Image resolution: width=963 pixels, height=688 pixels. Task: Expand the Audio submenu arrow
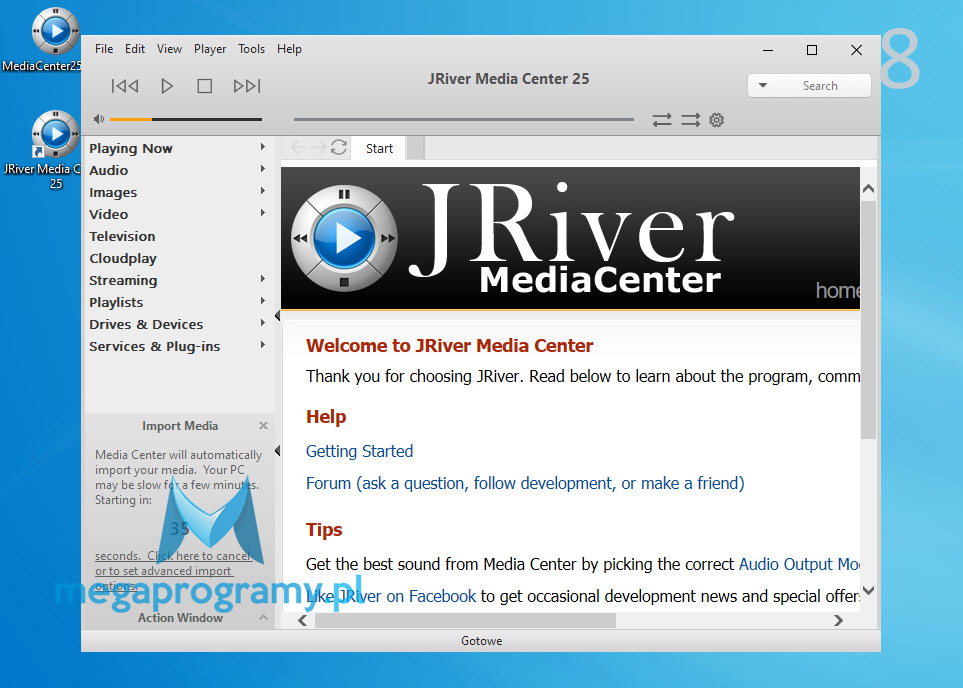pos(262,169)
